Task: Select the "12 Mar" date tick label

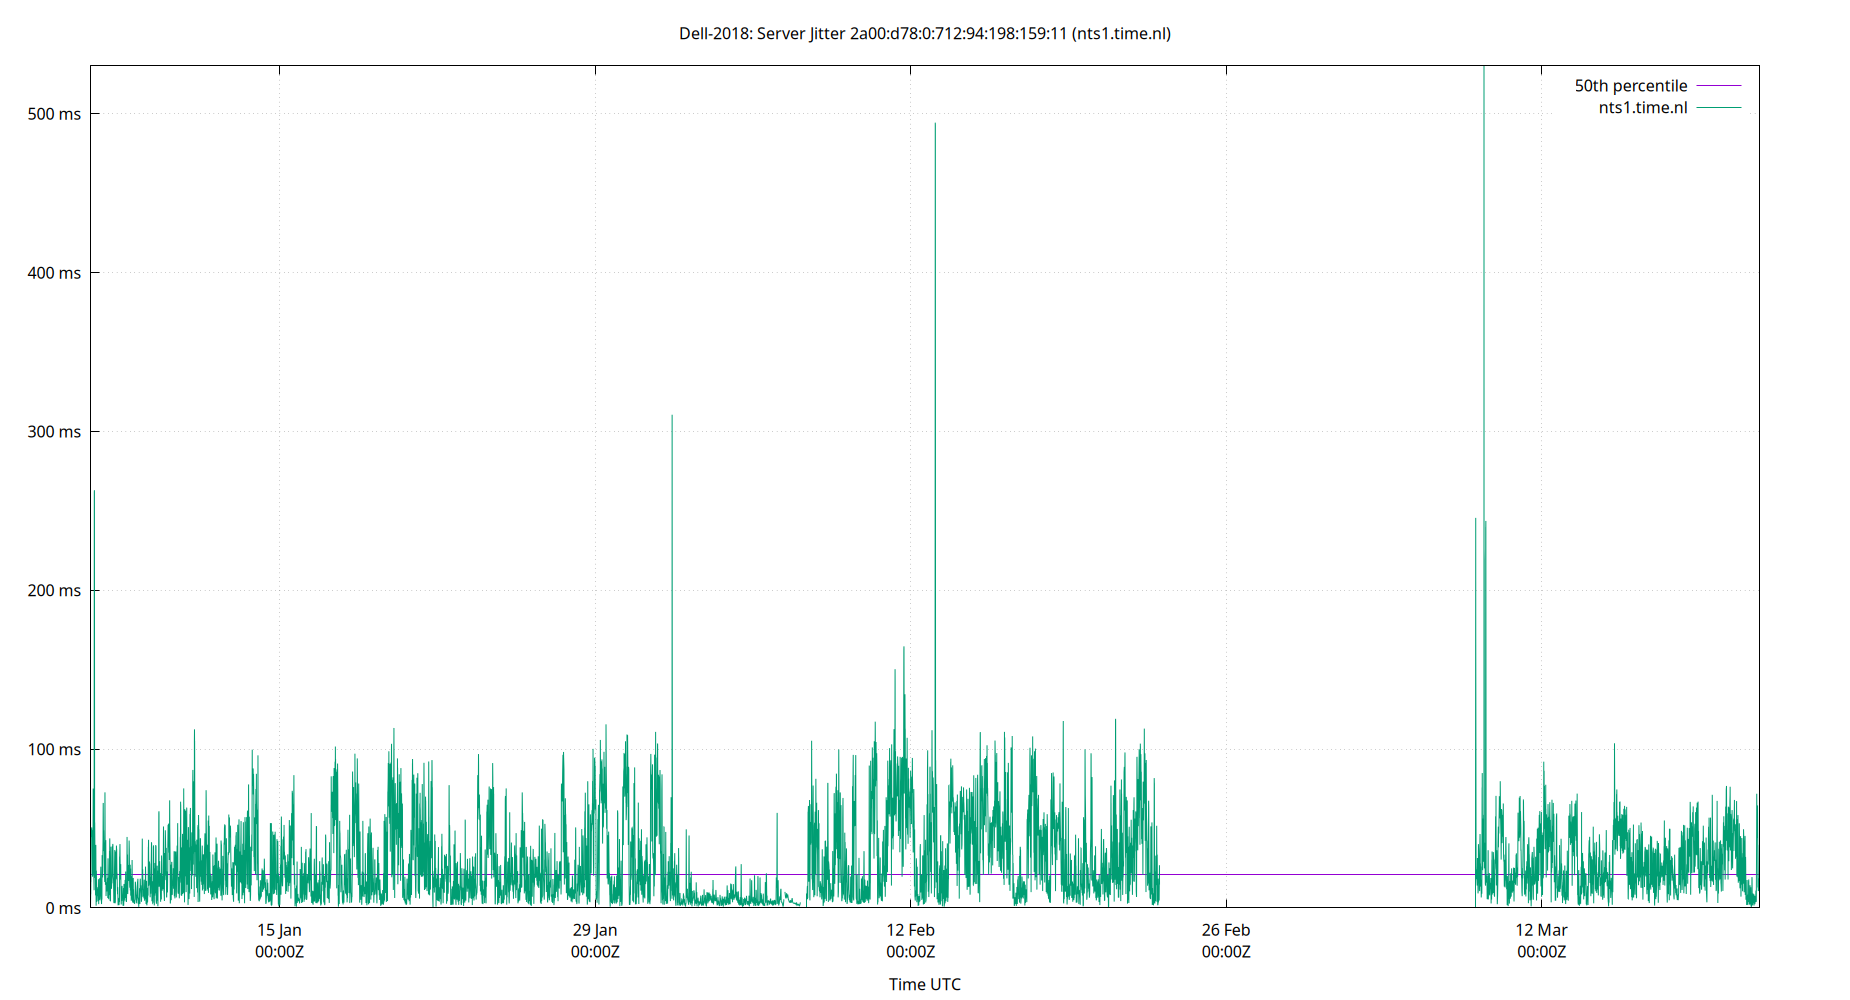Action: click(1543, 930)
